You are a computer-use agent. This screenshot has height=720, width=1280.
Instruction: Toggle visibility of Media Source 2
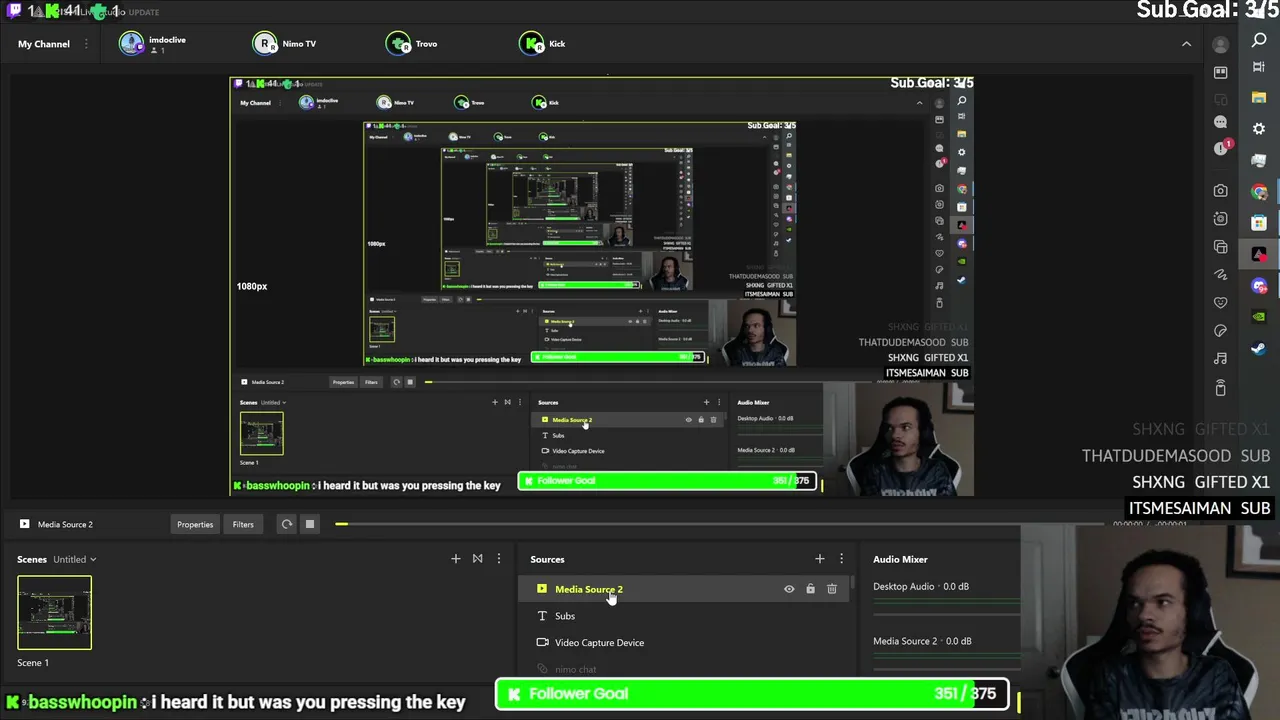pyautogui.click(x=789, y=589)
